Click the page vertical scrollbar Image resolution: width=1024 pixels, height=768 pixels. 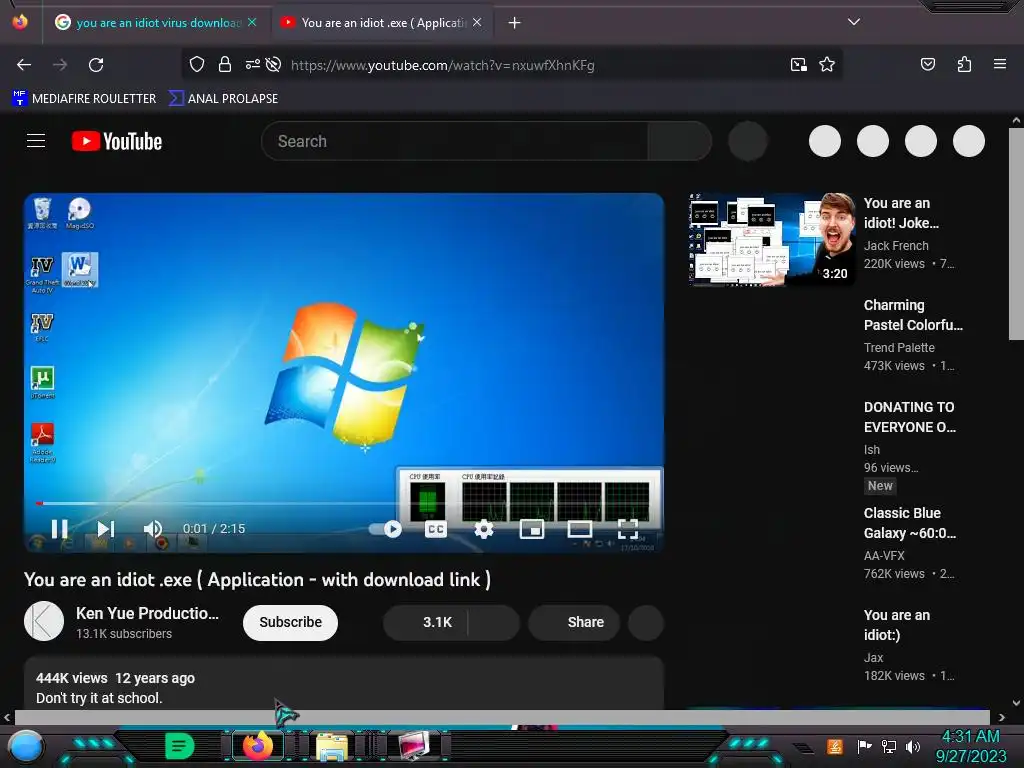click(x=1016, y=234)
